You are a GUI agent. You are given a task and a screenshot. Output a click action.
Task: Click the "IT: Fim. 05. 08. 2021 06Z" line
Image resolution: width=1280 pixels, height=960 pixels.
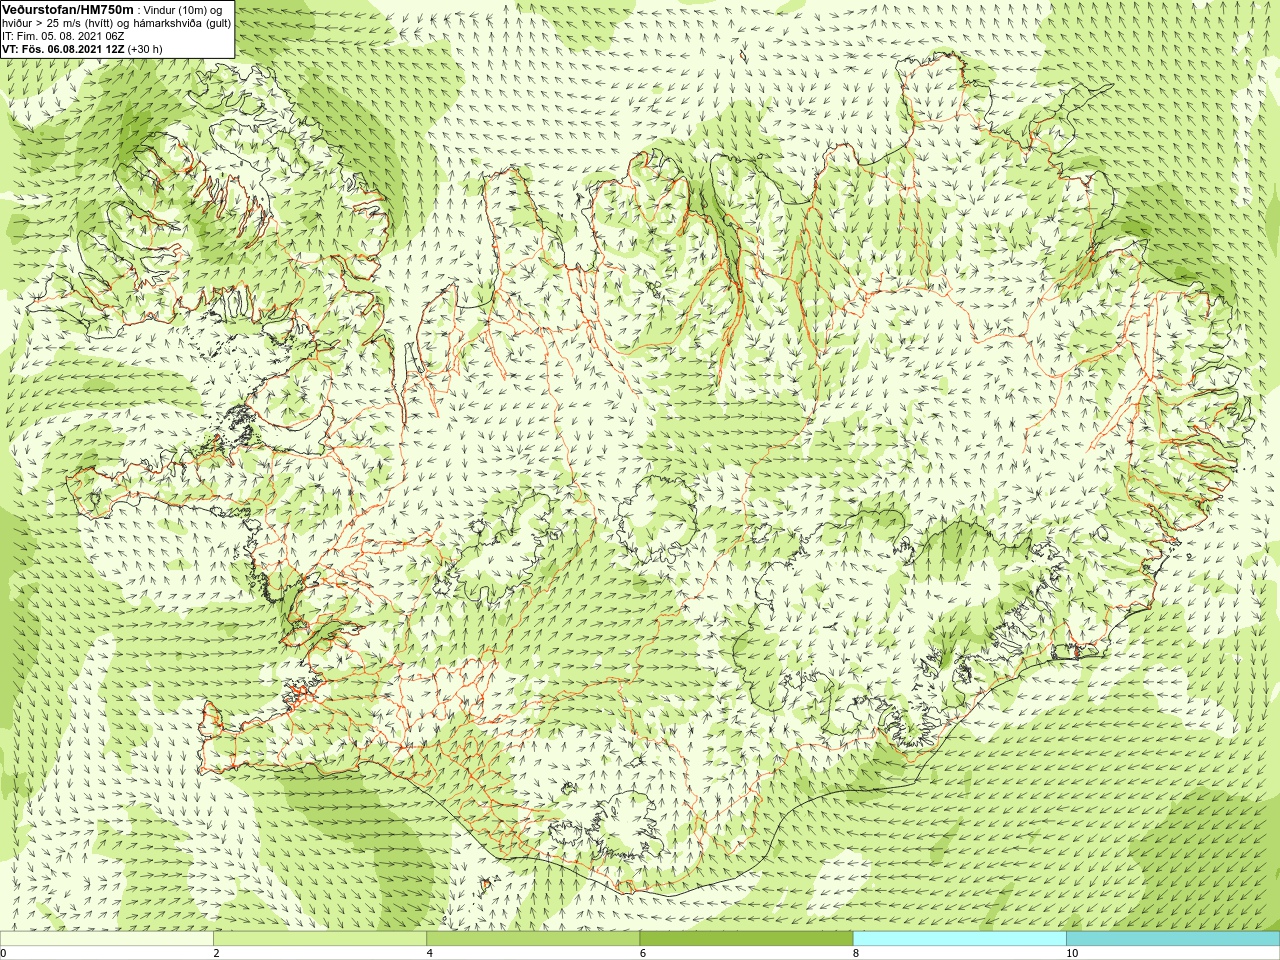63,36
